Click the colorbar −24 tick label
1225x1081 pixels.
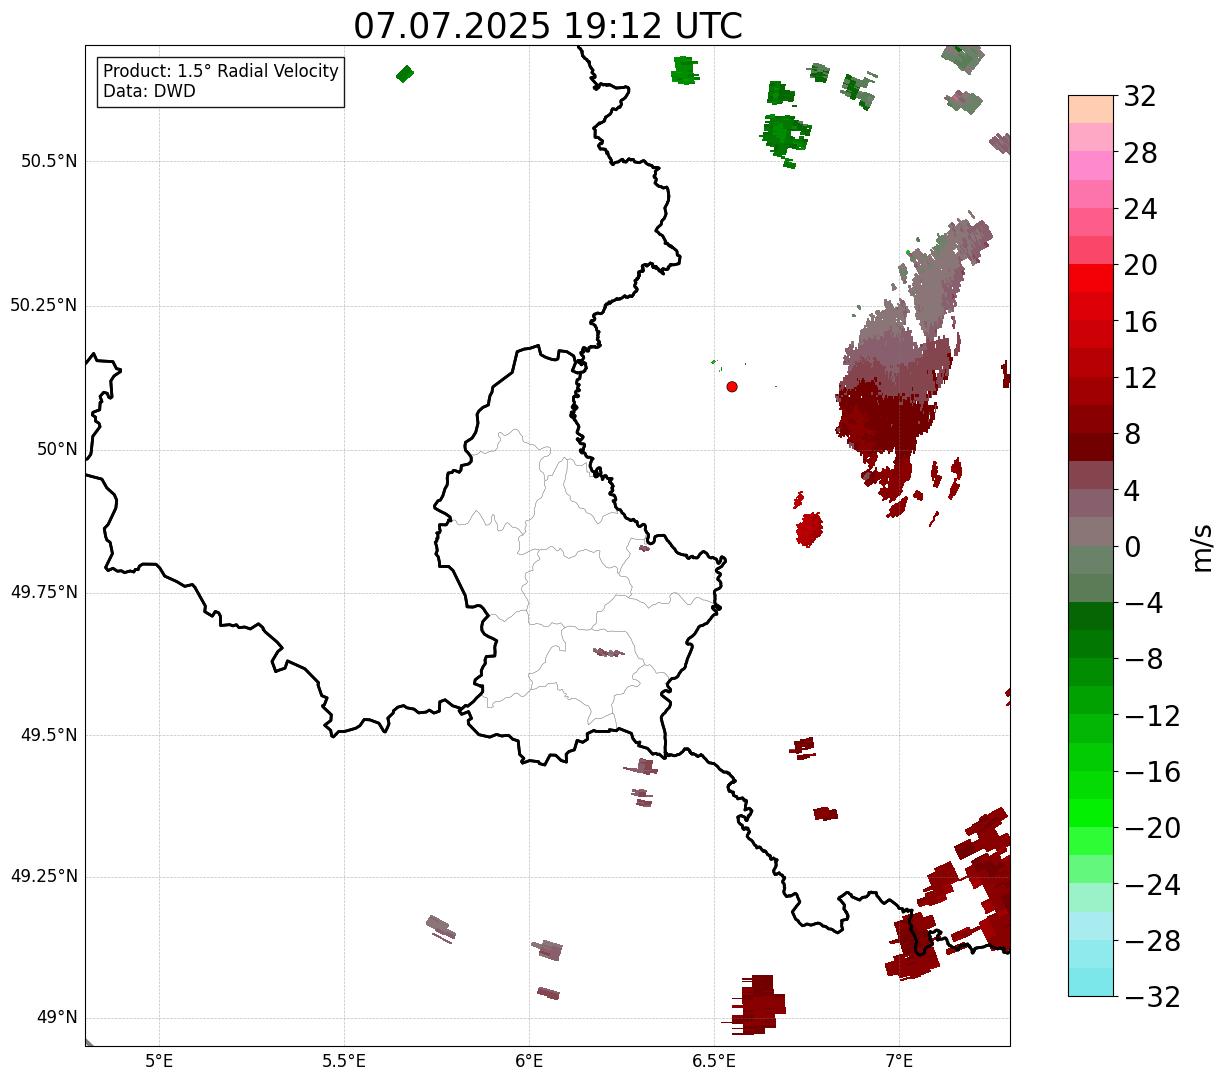1152,885
